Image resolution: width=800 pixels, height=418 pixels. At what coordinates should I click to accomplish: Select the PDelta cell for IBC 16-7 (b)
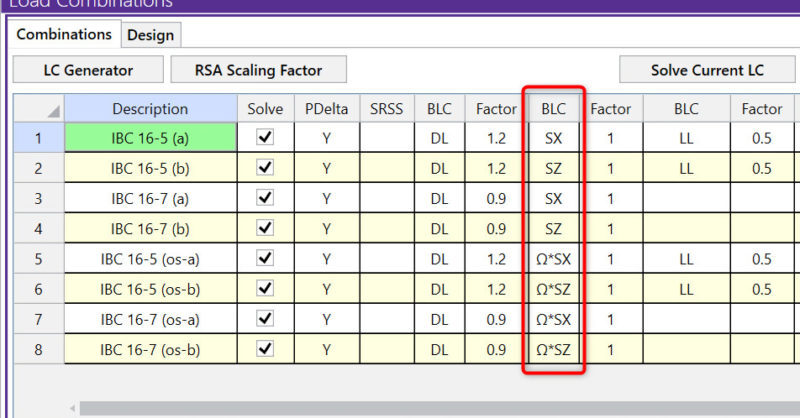coord(326,229)
